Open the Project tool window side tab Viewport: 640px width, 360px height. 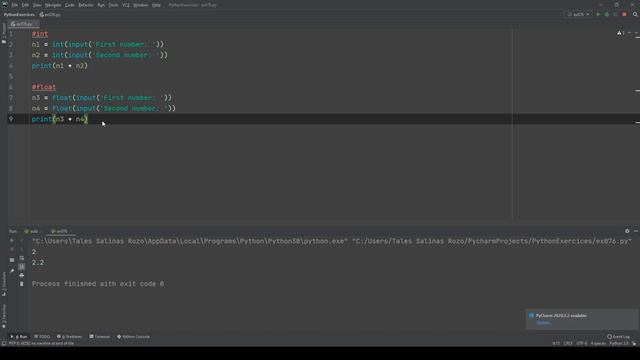click(4, 33)
